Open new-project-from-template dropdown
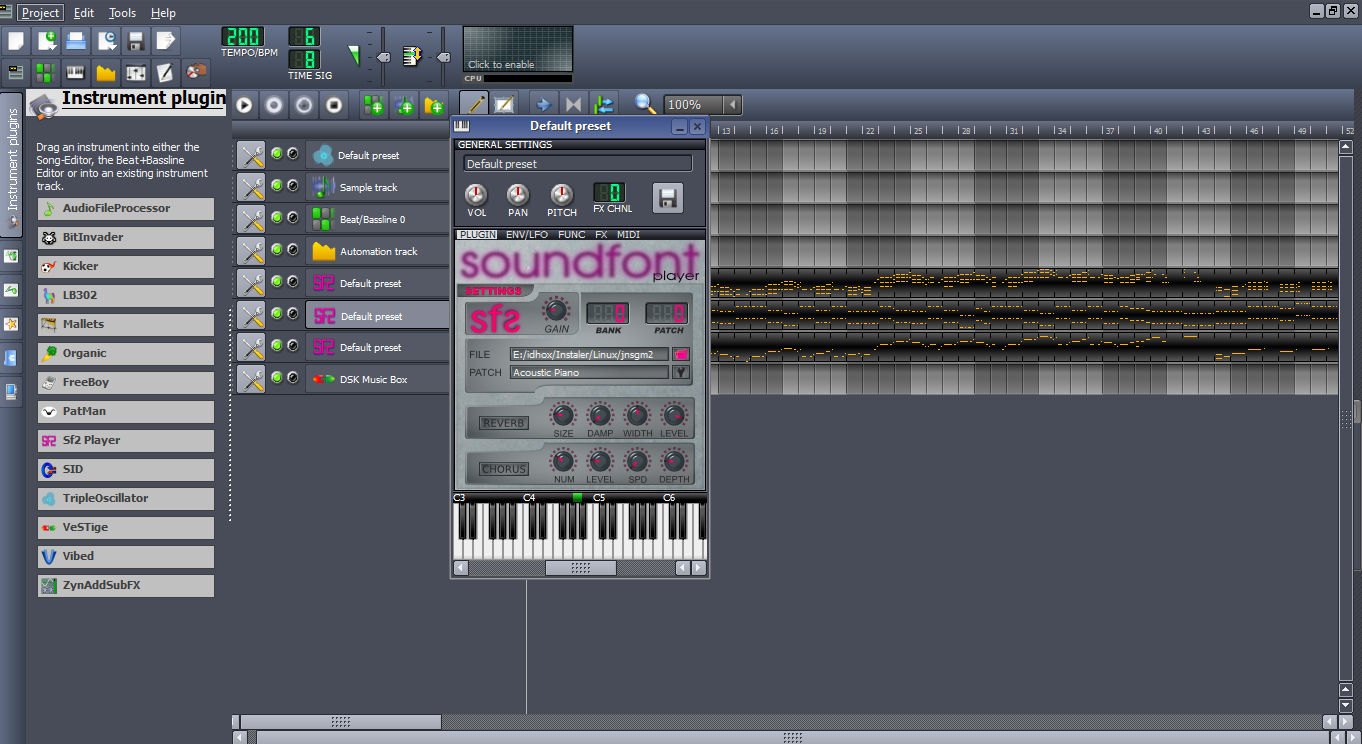 [x=46, y=41]
